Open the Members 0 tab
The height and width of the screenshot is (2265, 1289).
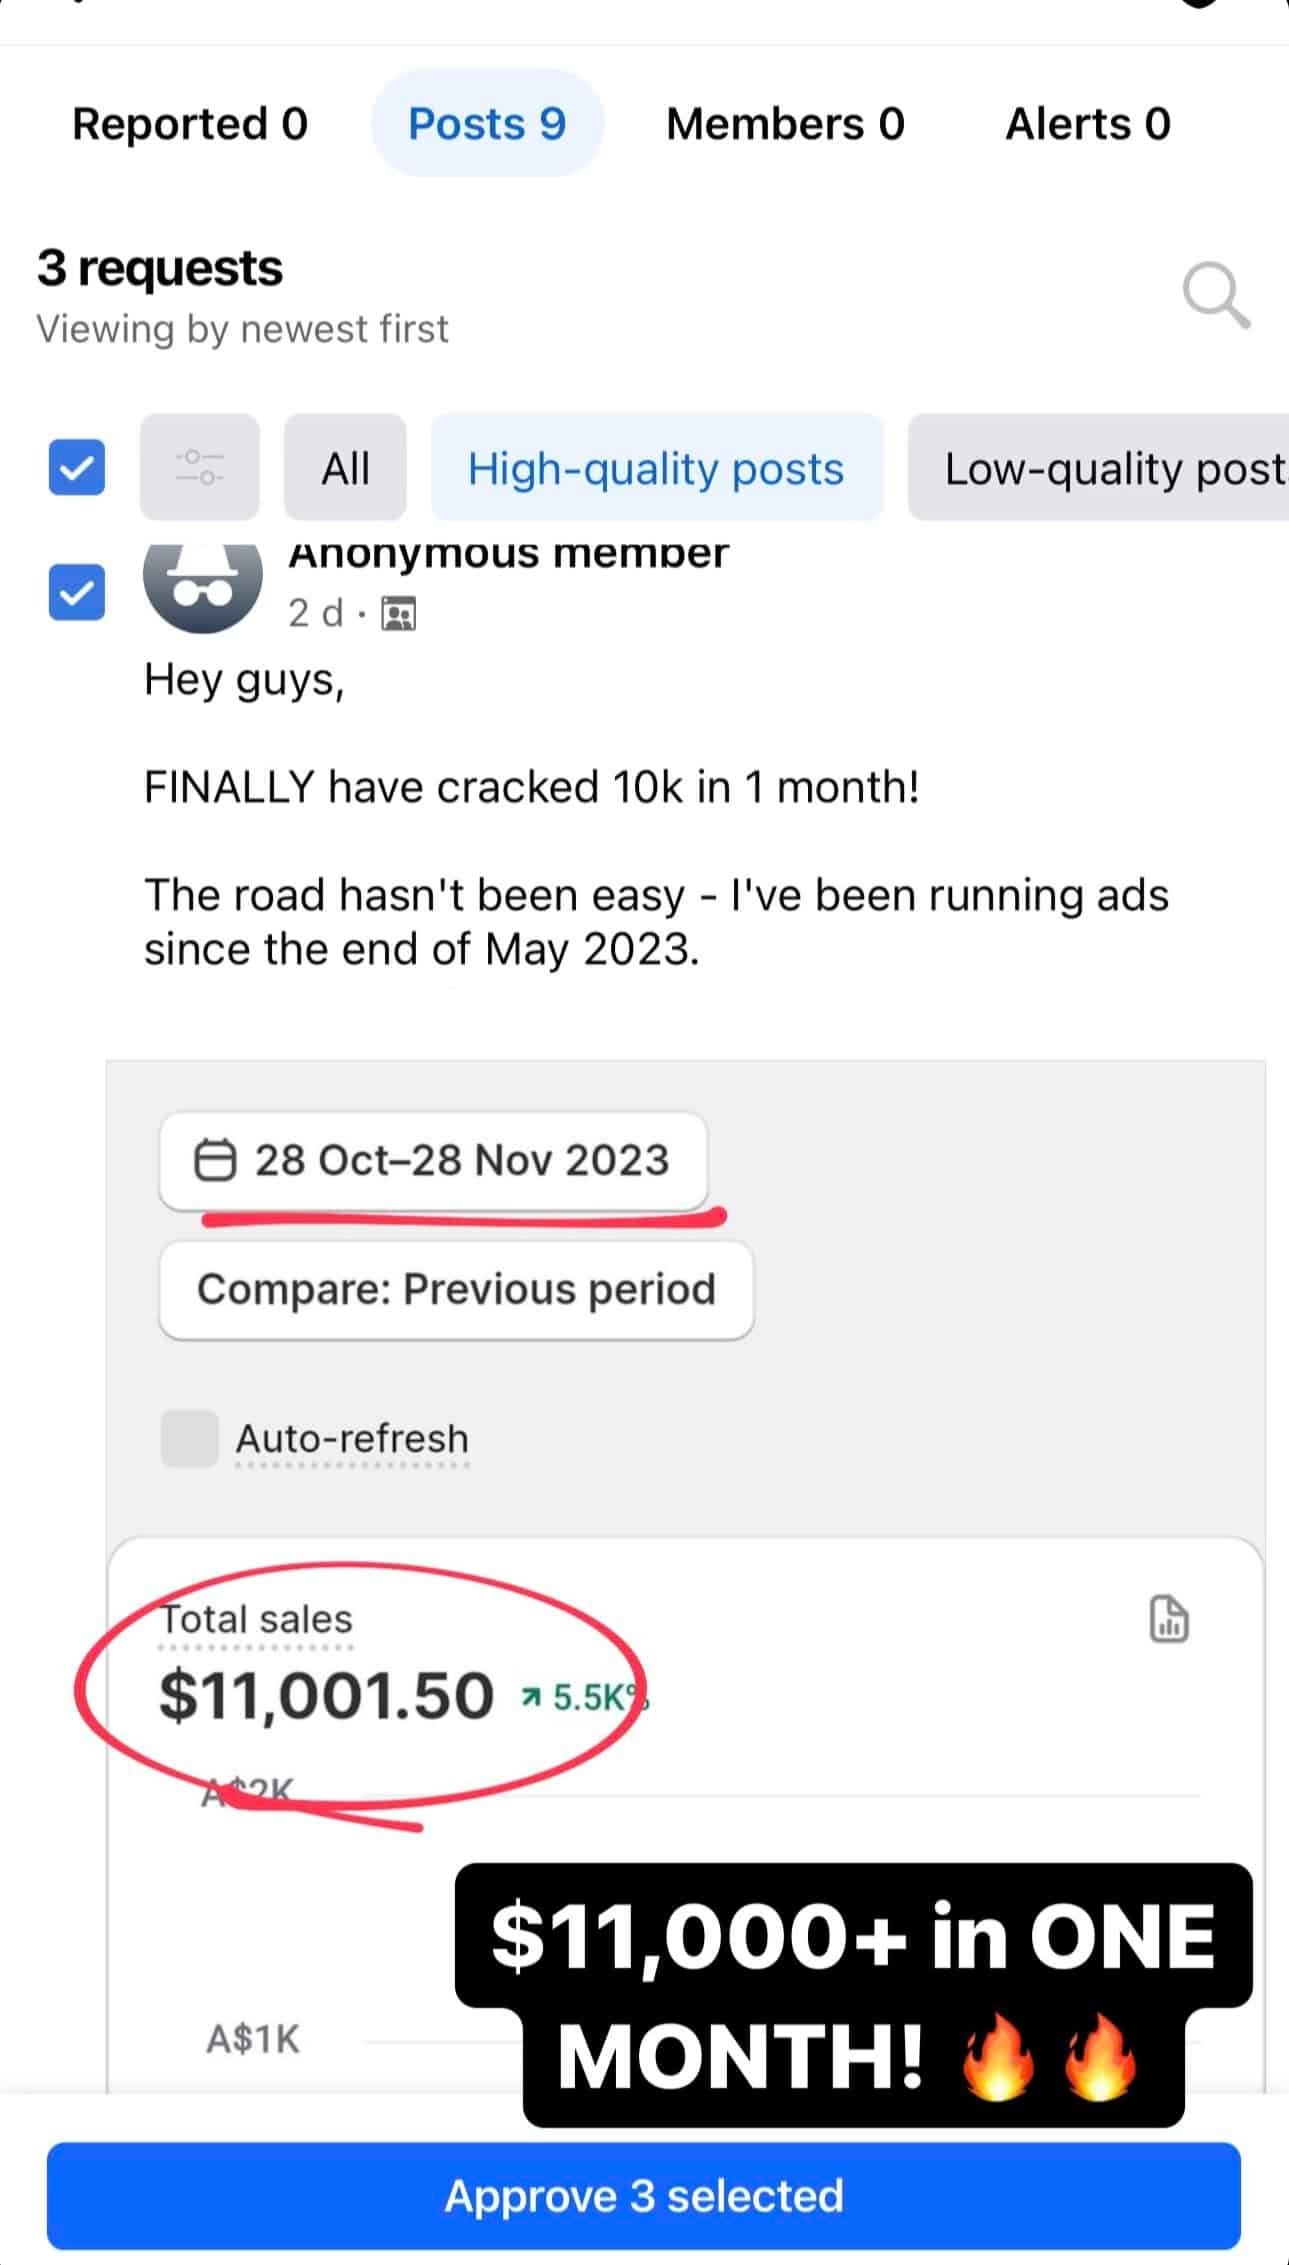point(785,124)
